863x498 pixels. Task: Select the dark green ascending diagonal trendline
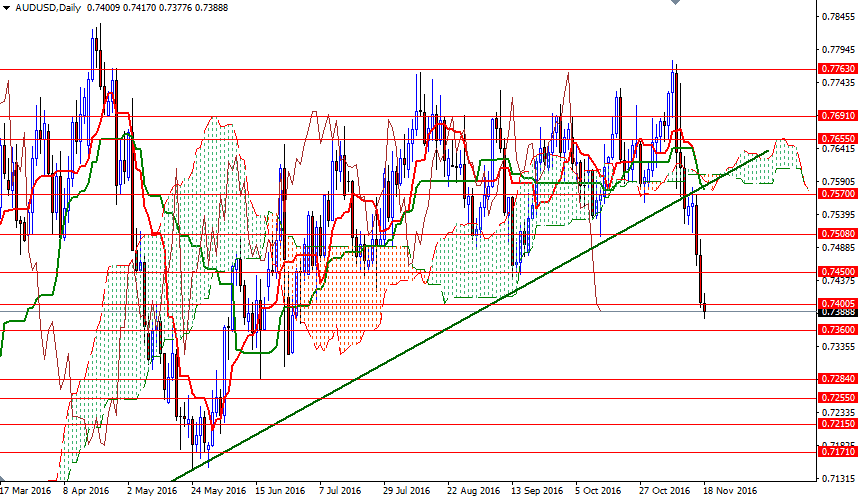[471, 315]
